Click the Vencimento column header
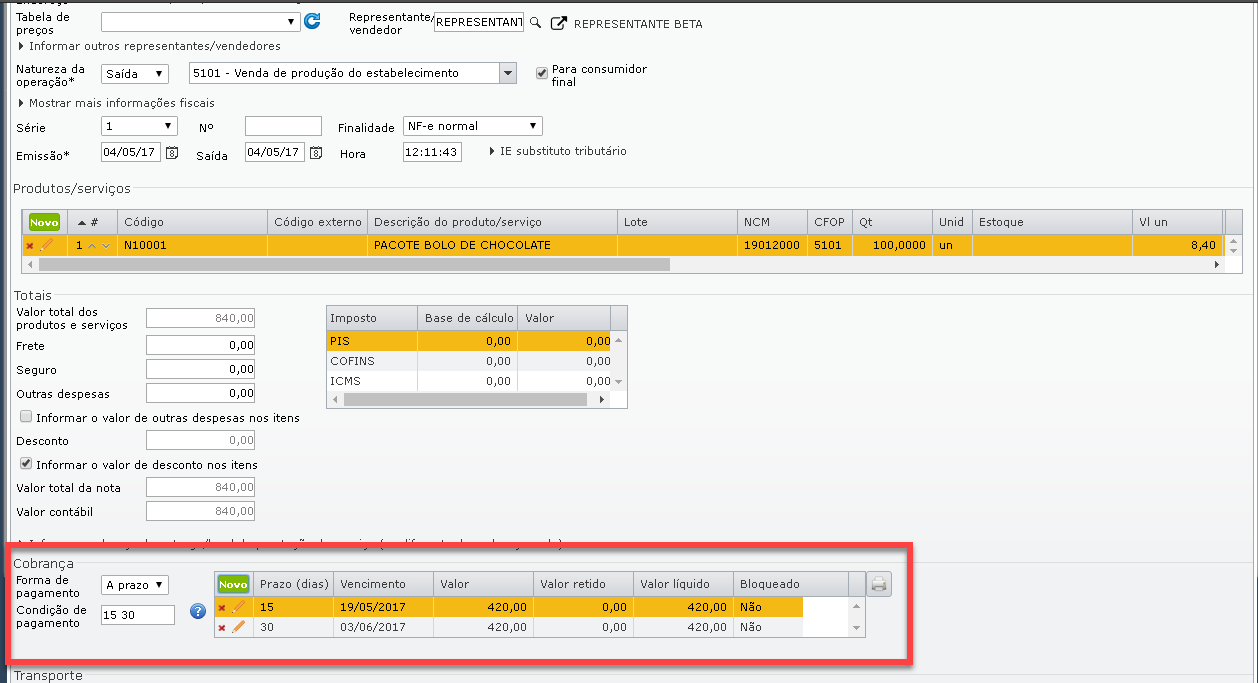 (x=383, y=584)
